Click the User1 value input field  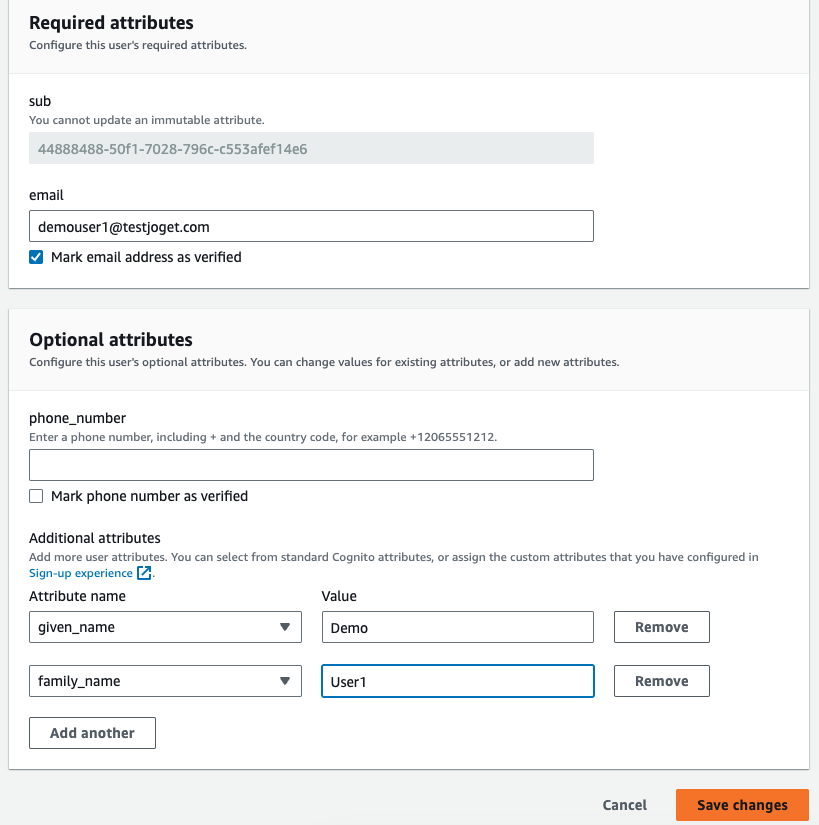pyautogui.click(x=457, y=682)
